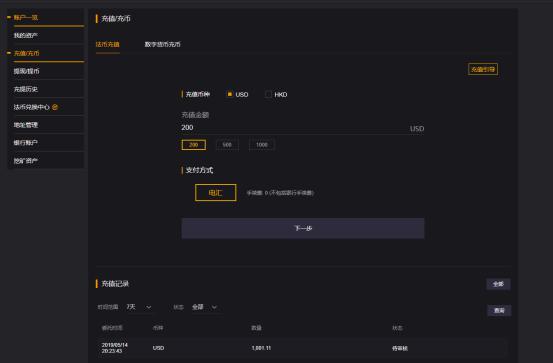Image resolution: width=553 pixels, height=363 pixels.
Task: Collapse the 充值/充币 sidebar section
Action: (x=9, y=53)
